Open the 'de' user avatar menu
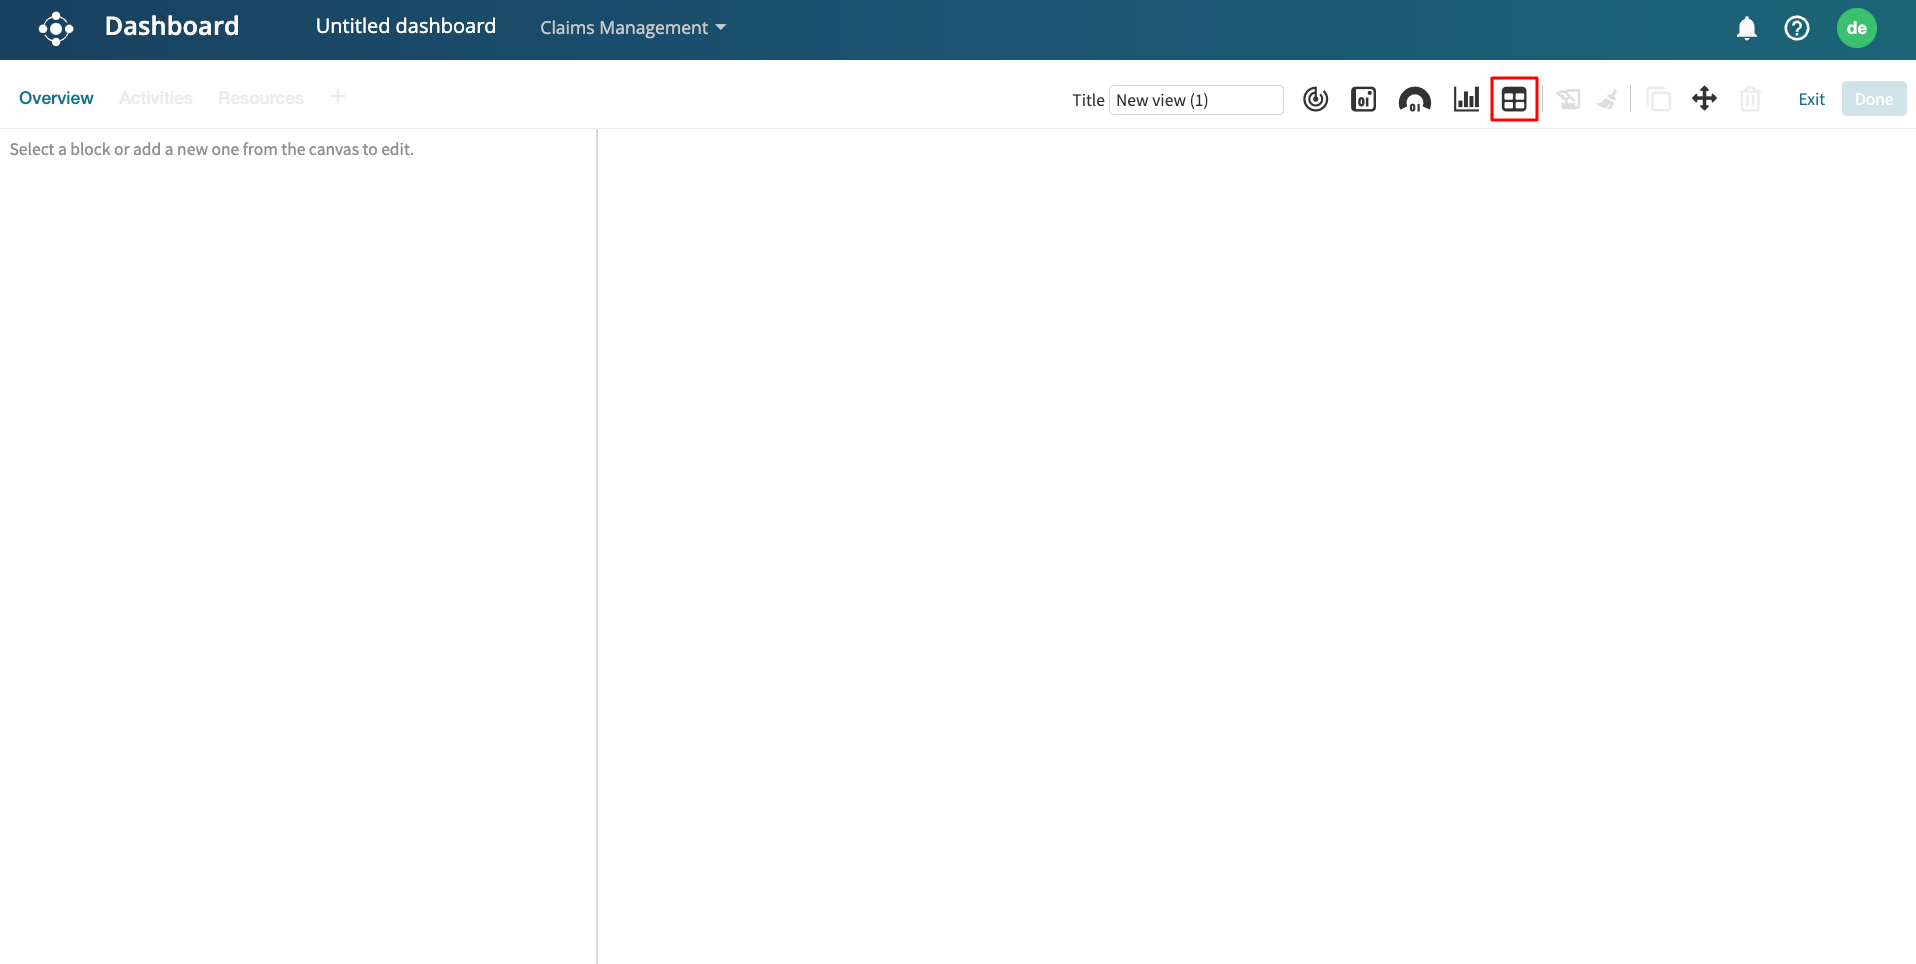The image size is (1916, 964). point(1856,28)
